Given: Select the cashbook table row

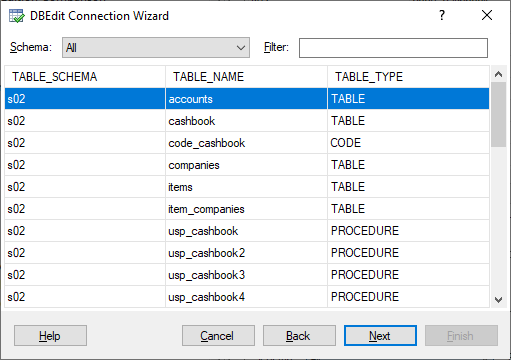Looking at the screenshot, I should coord(247,121).
